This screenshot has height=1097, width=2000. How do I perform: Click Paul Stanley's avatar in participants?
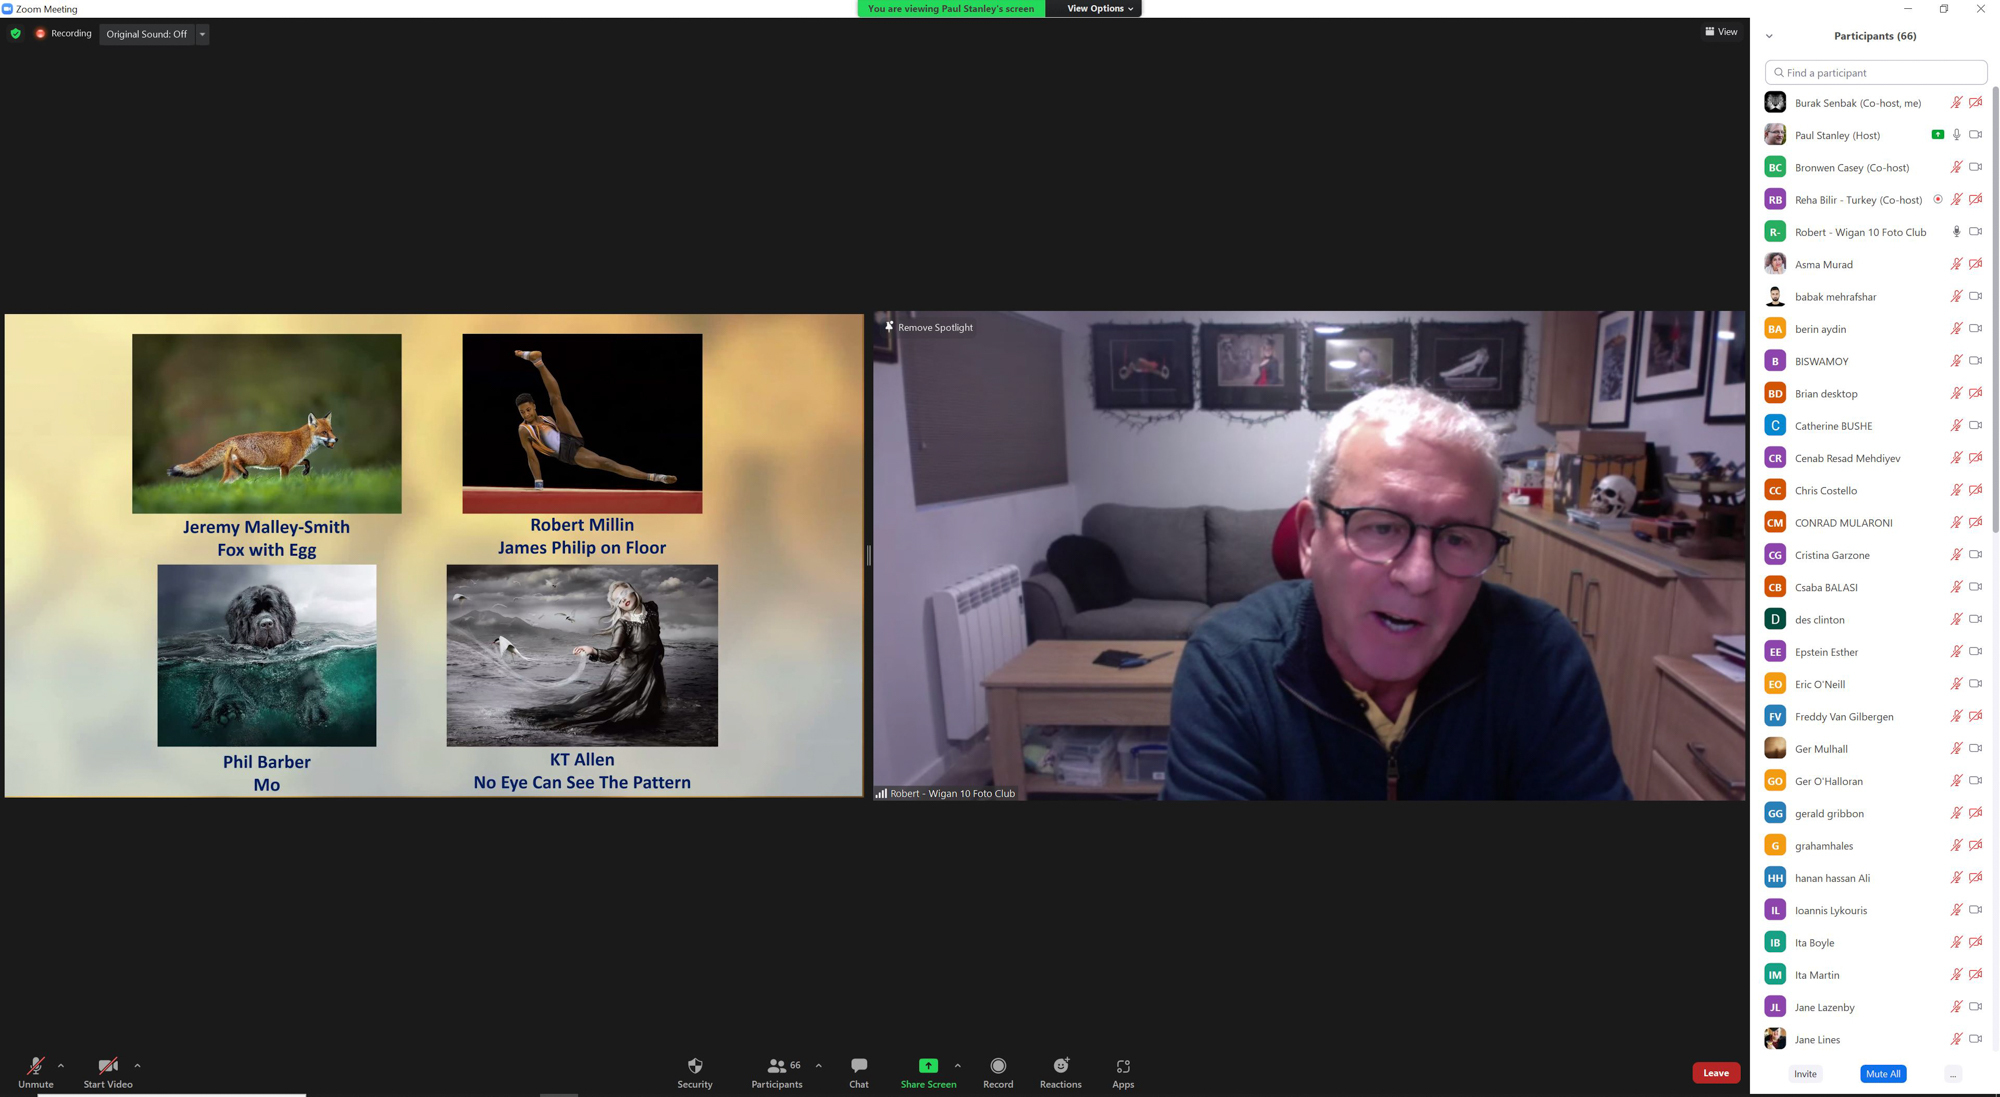coord(1775,134)
